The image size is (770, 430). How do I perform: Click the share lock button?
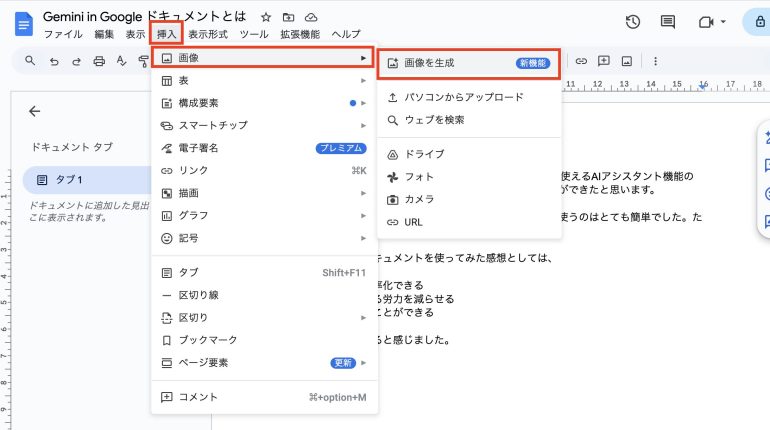[759, 22]
